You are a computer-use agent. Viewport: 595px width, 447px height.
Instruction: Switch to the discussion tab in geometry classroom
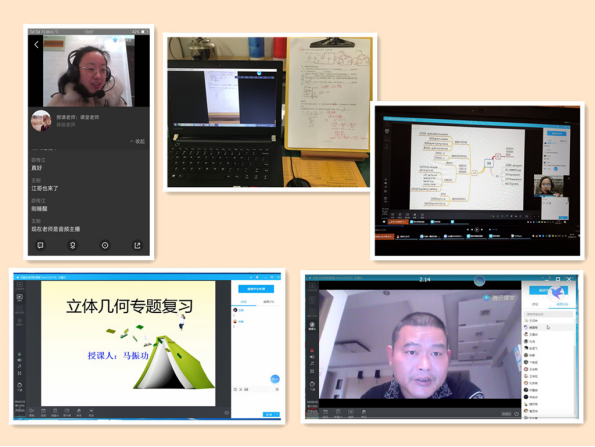(244, 302)
